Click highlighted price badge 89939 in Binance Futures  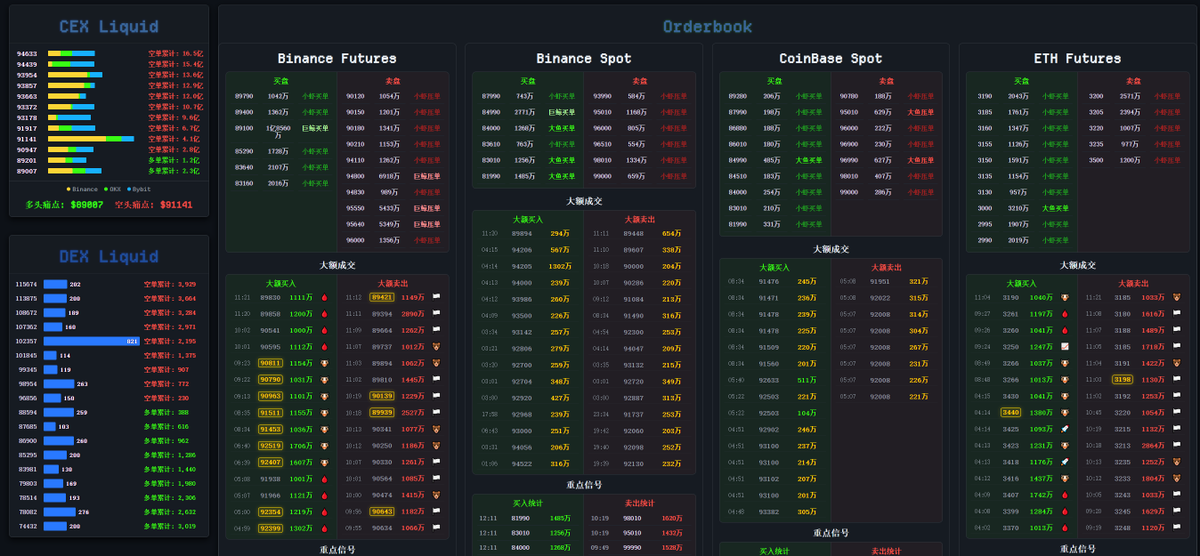click(382, 413)
